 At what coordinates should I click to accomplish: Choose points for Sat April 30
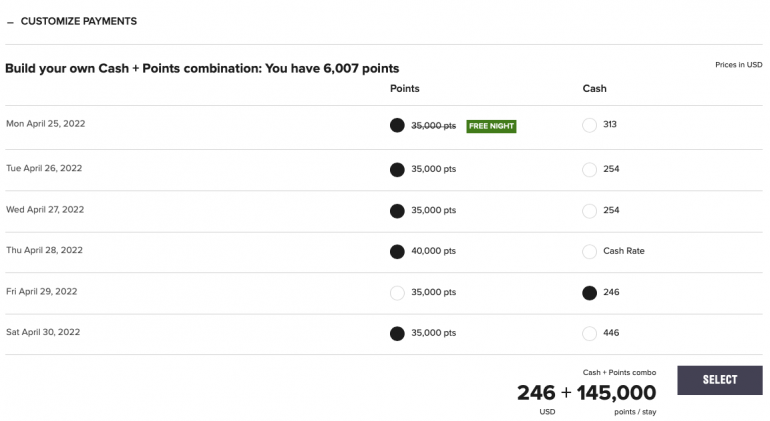[397, 333]
